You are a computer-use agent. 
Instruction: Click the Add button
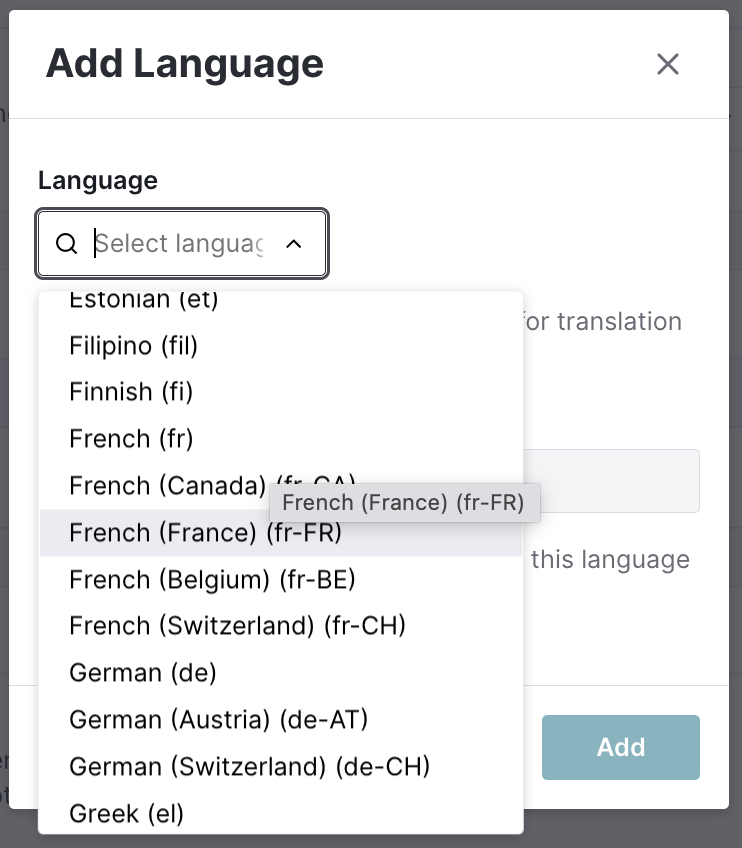click(621, 747)
